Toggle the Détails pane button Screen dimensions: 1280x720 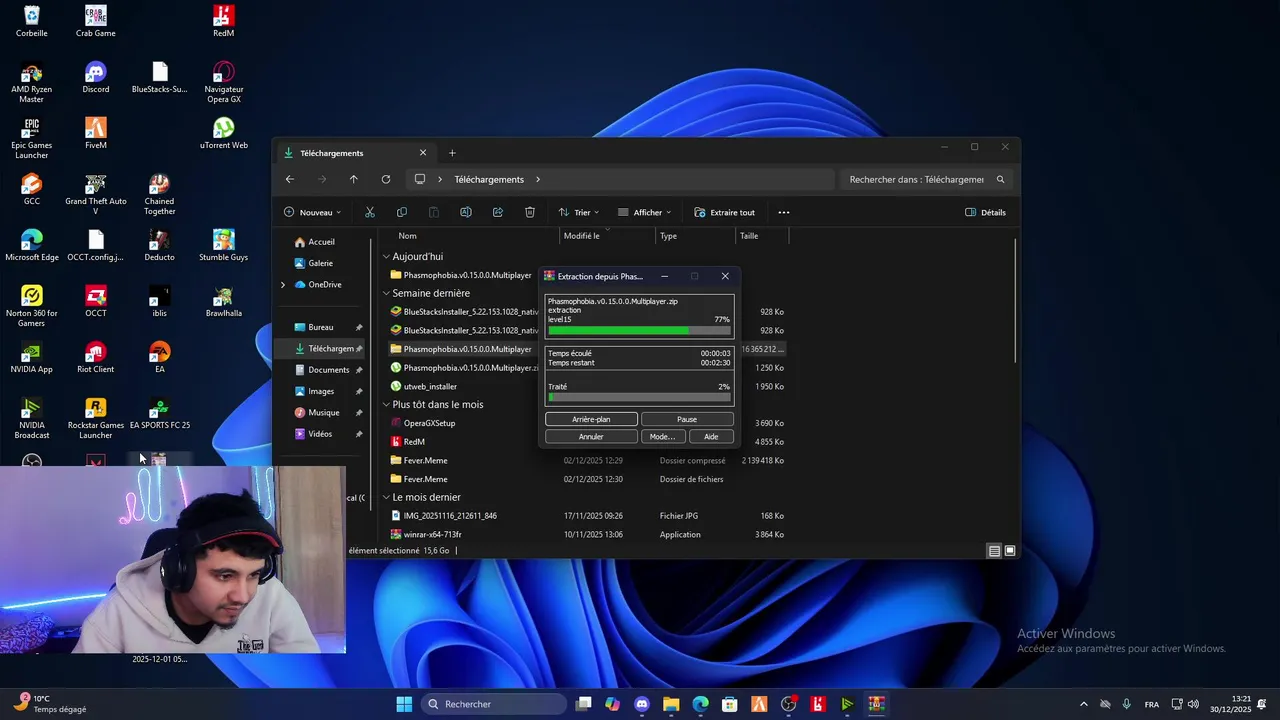coord(986,212)
